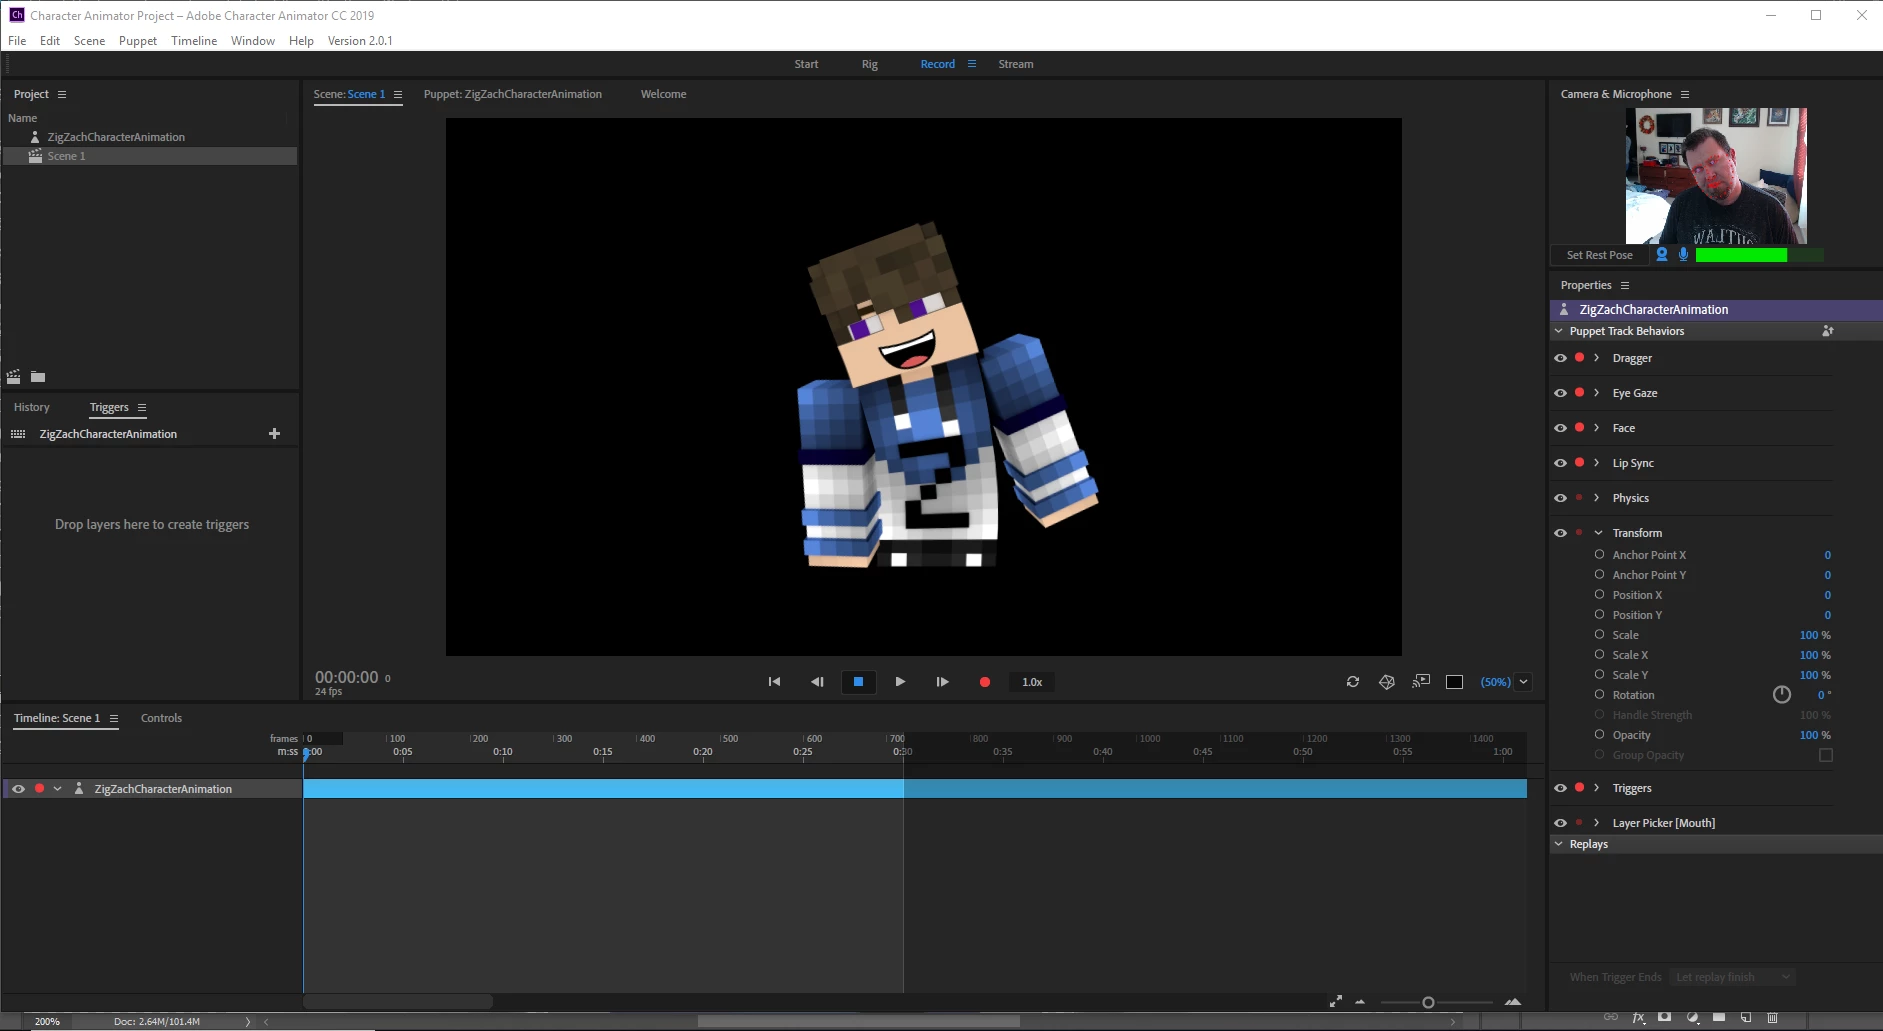This screenshot has width=1883, height=1031.
Task: Click the trigger keyboard layout icon
Action: click(18, 434)
